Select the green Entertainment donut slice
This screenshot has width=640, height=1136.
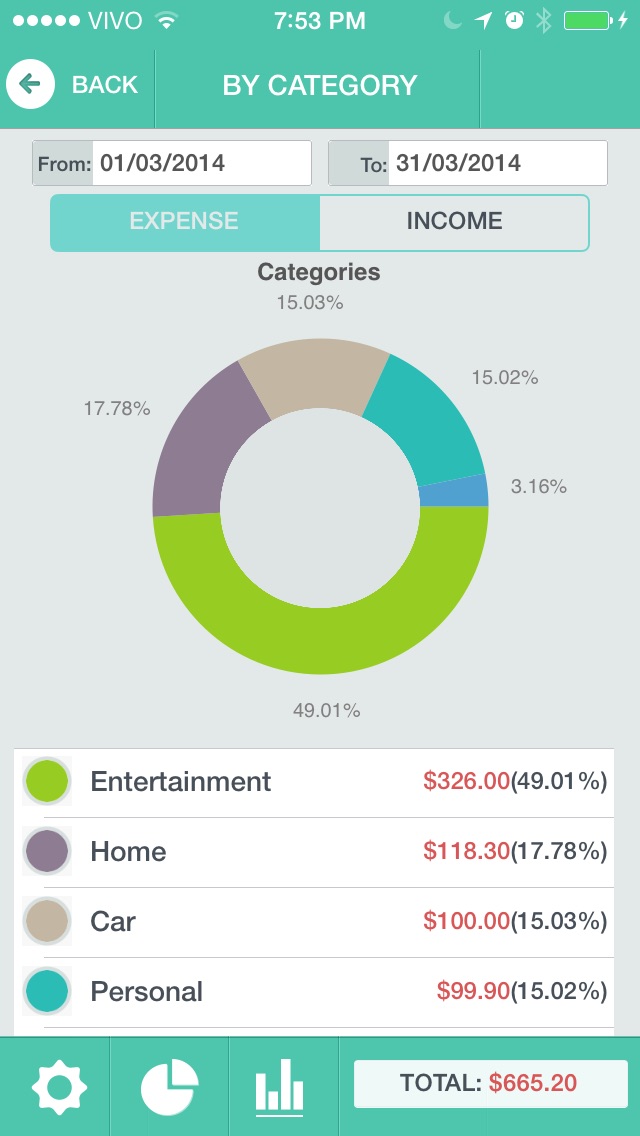point(320,632)
